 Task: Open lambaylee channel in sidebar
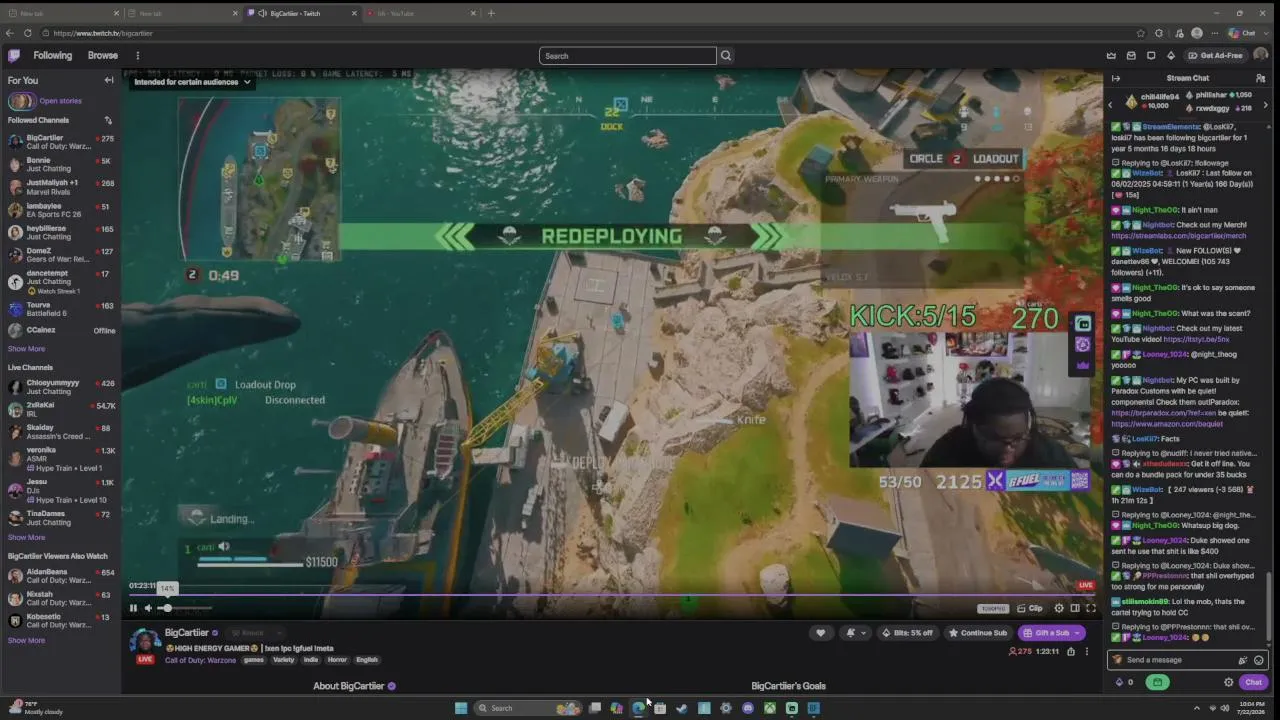tap(61, 211)
